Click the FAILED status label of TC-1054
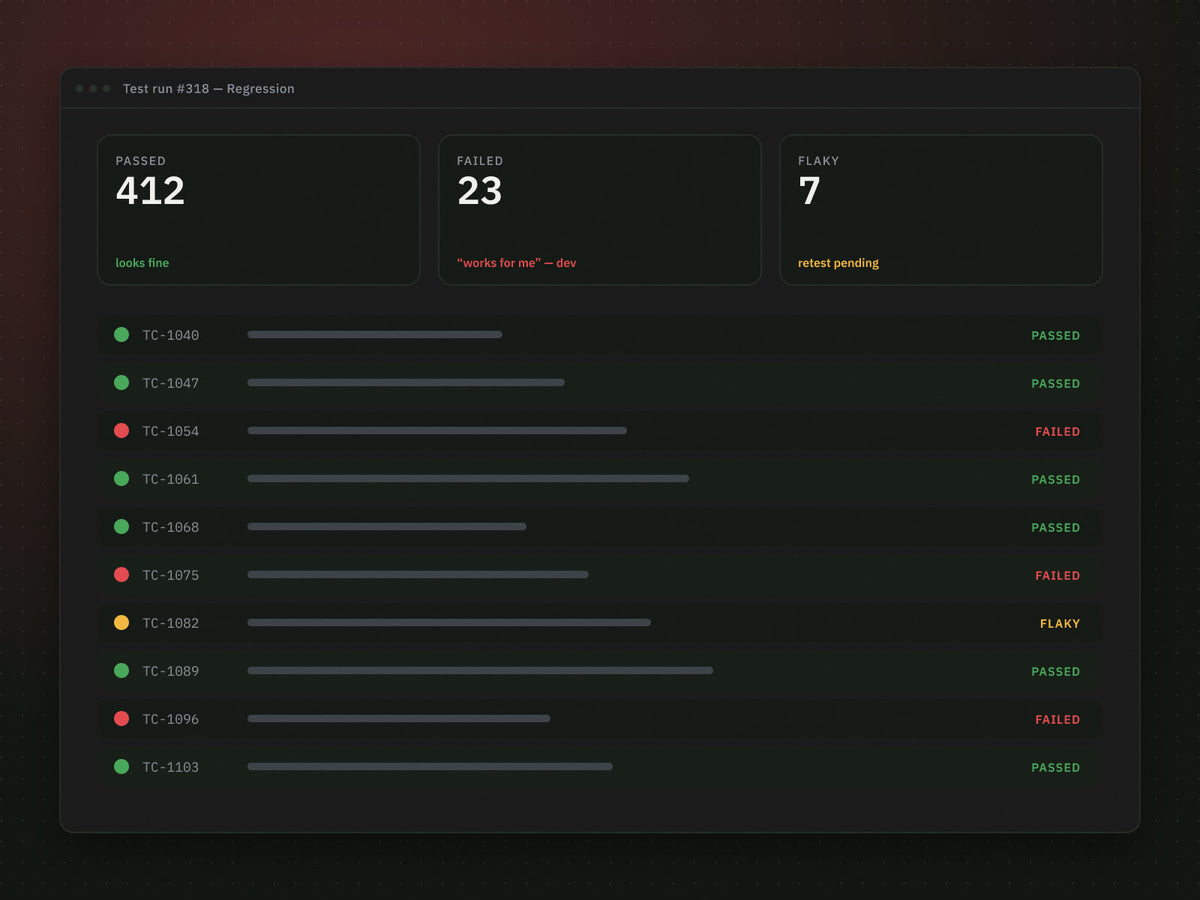Image resolution: width=1200 pixels, height=900 pixels. pyautogui.click(x=1058, y=432)
